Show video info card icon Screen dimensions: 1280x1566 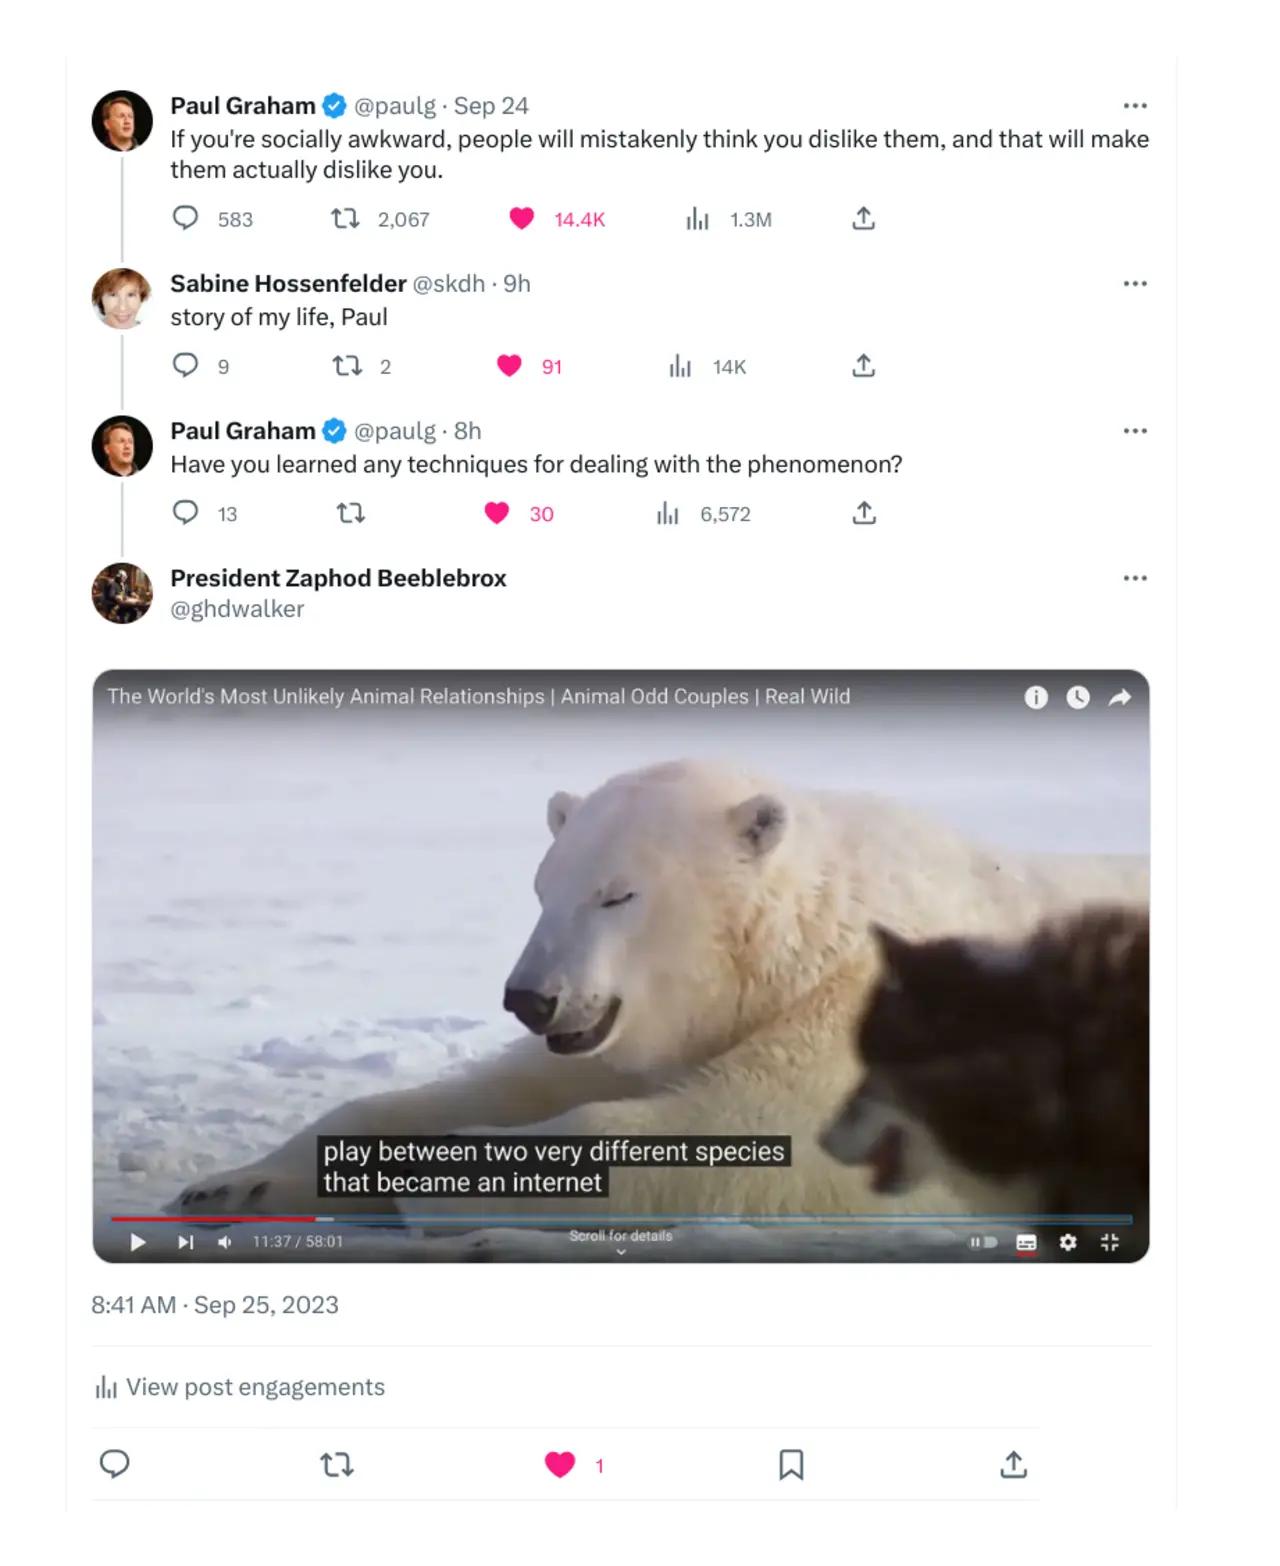[x=1036, y=697]
